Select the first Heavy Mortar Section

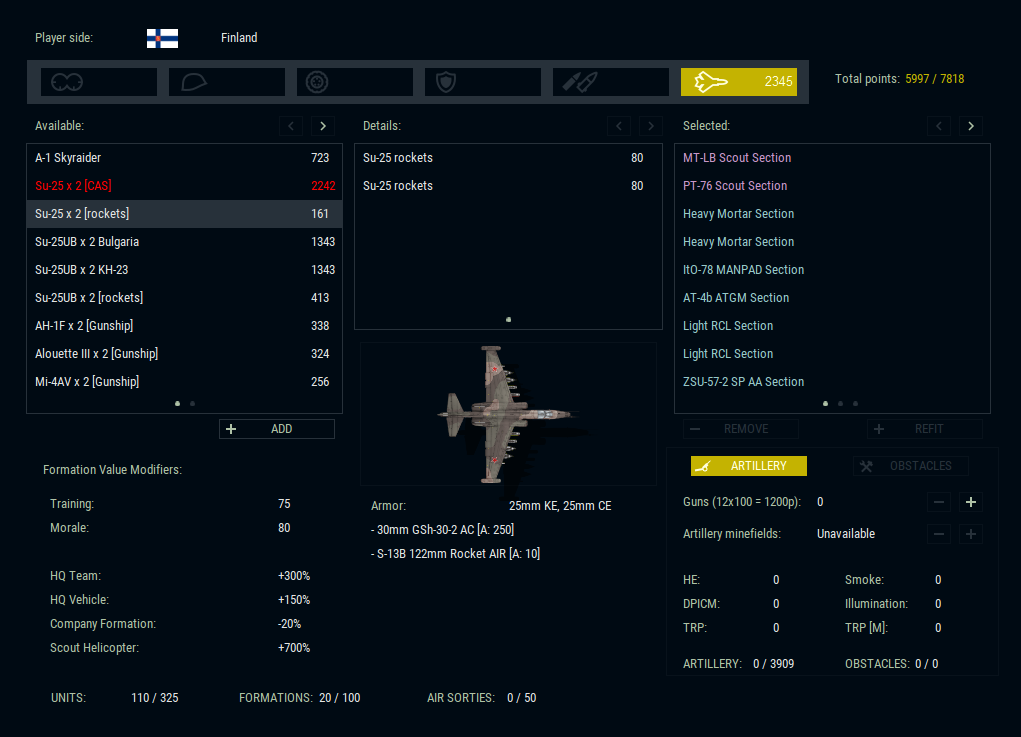(x=832, y=214)
